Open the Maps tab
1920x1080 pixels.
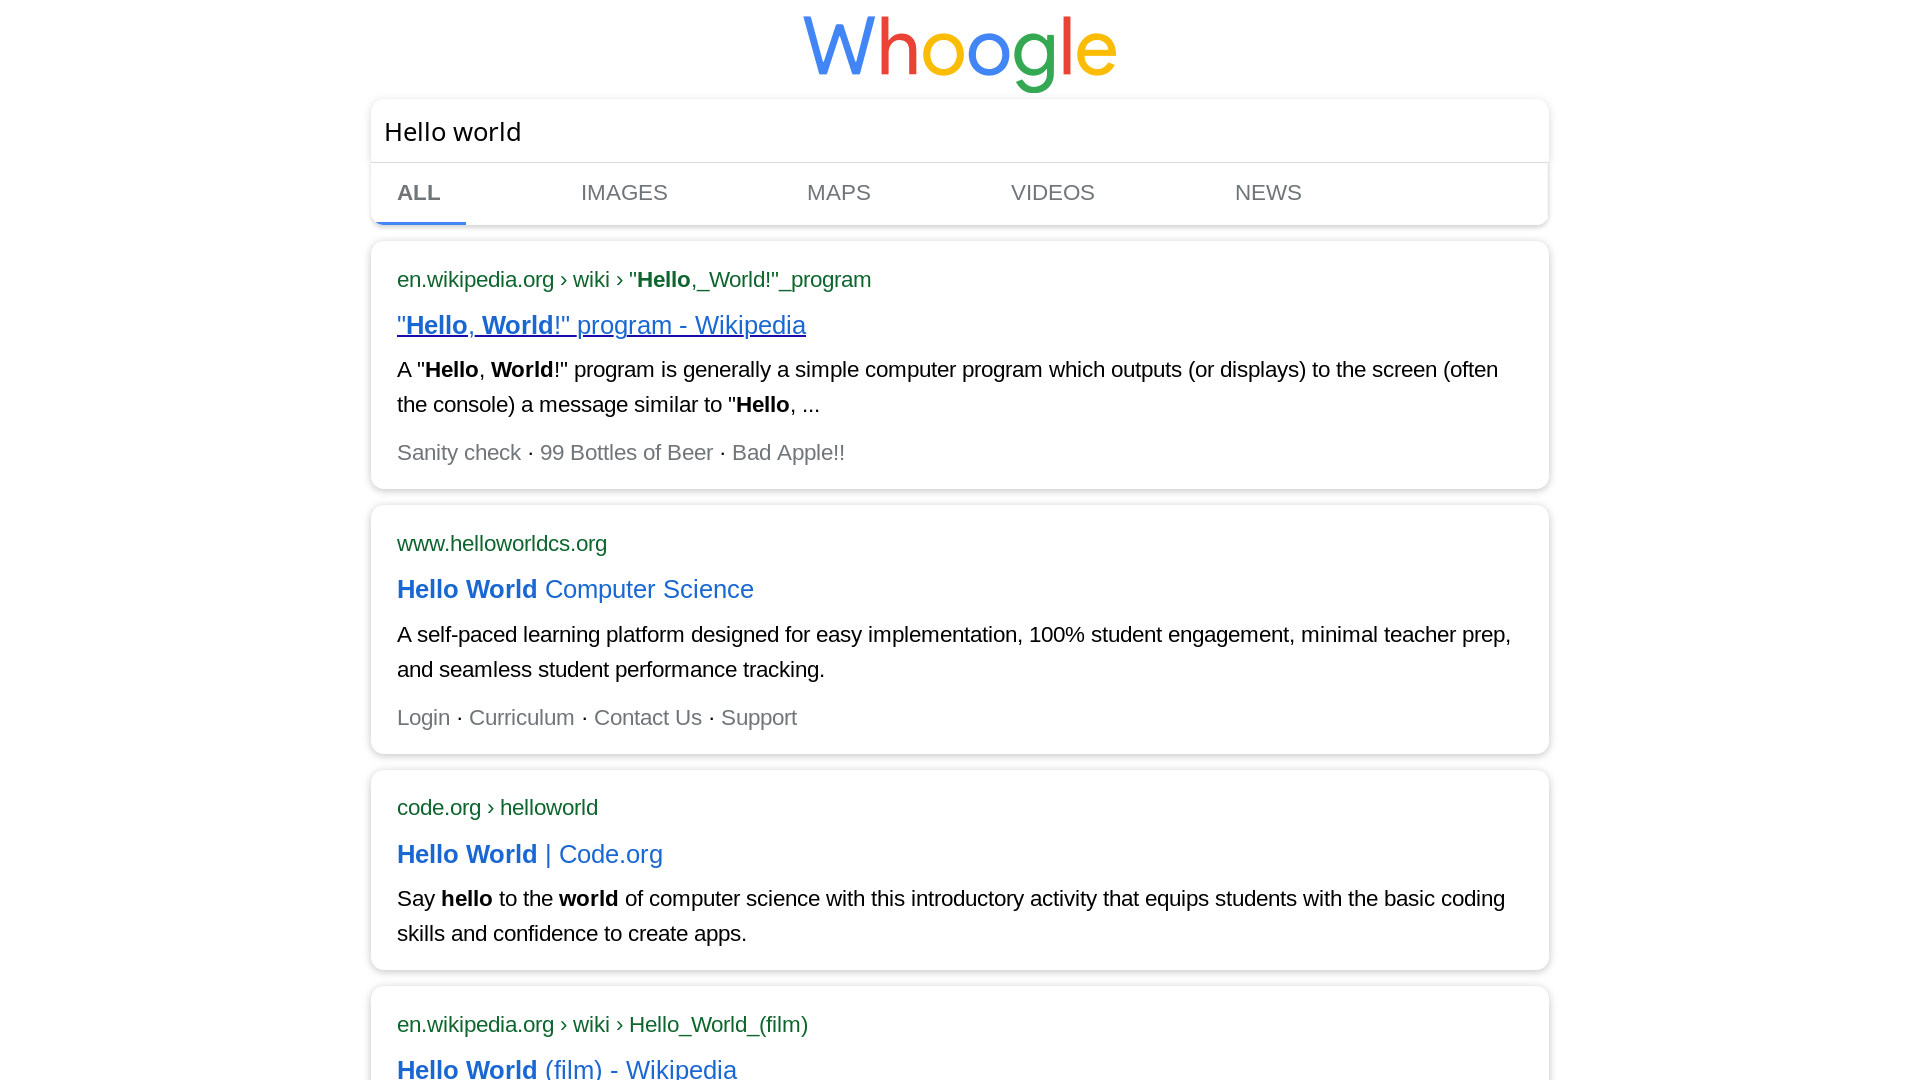tap(838, 193)
